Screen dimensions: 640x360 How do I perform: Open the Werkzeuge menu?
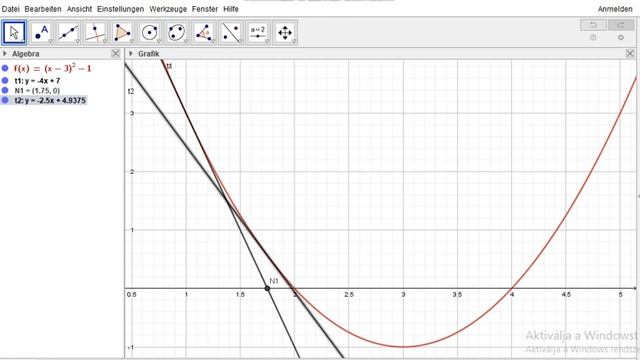[168, 9]
